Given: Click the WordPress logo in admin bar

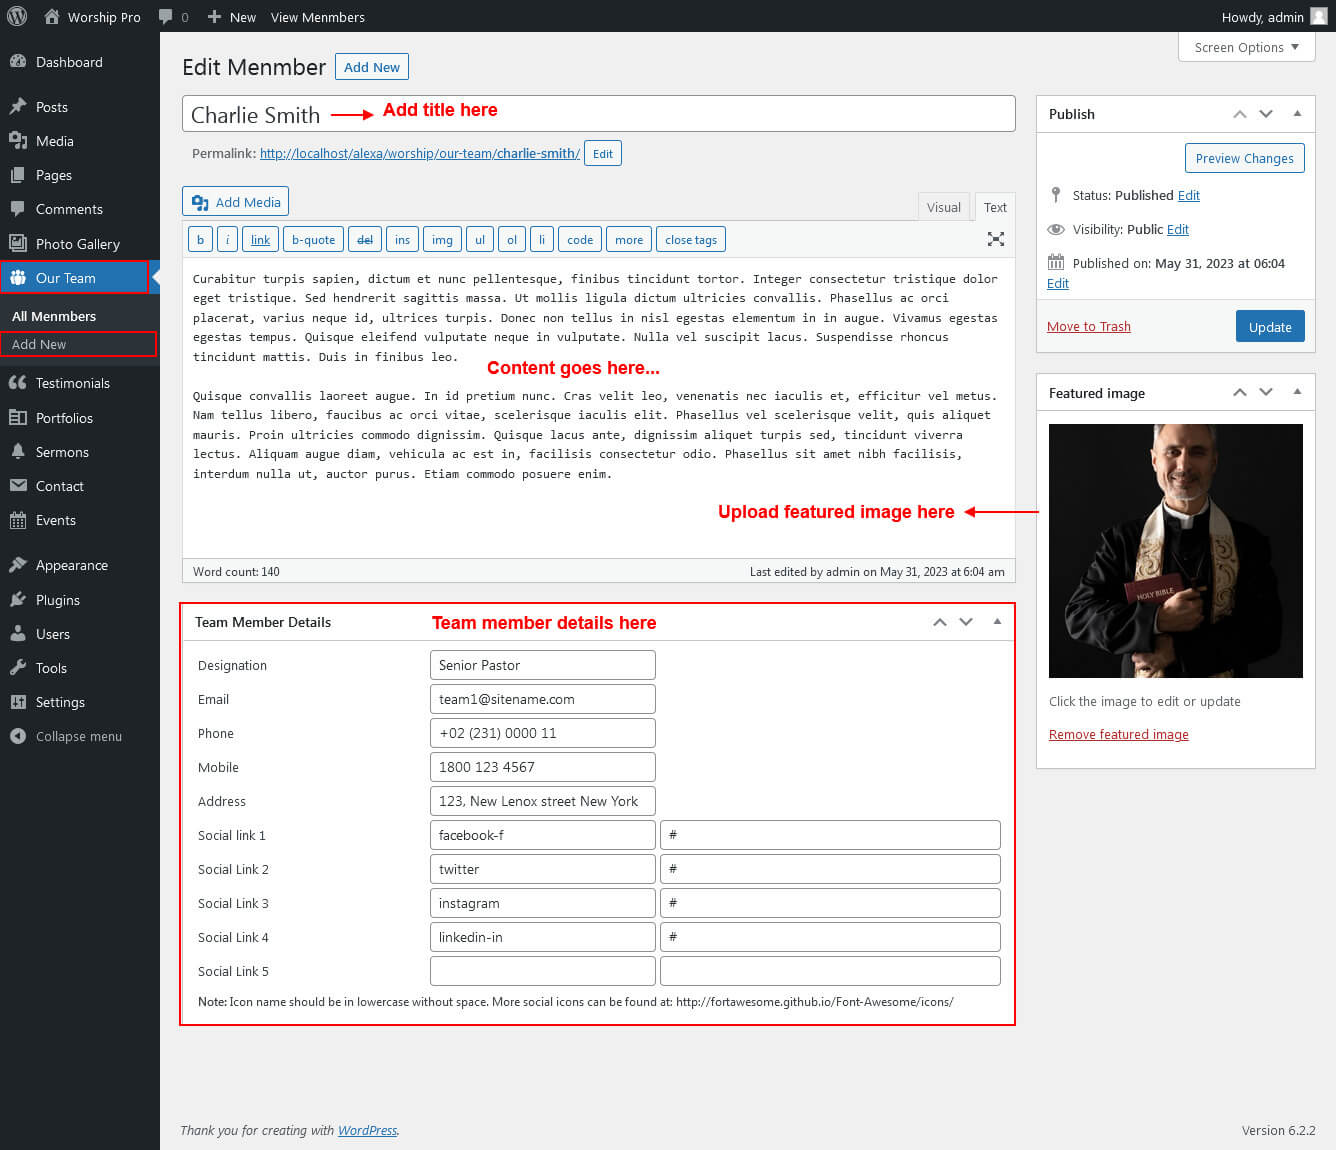Looking at the screenshot, I should click(x=17, y=16).
